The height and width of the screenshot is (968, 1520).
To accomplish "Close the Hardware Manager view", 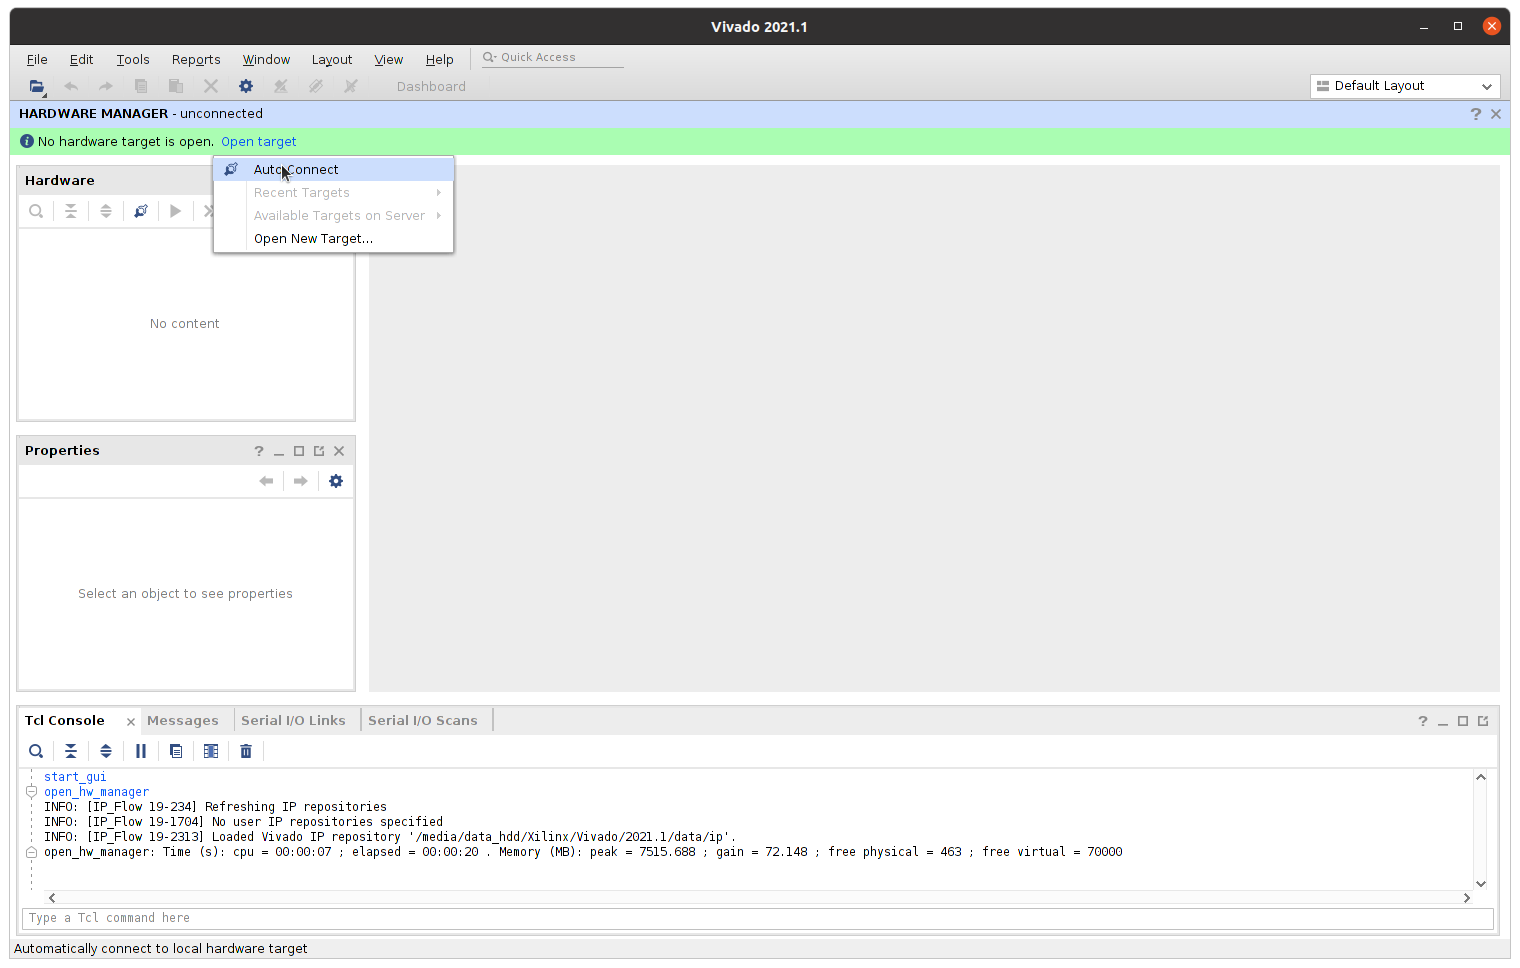I will [1496, 114].
